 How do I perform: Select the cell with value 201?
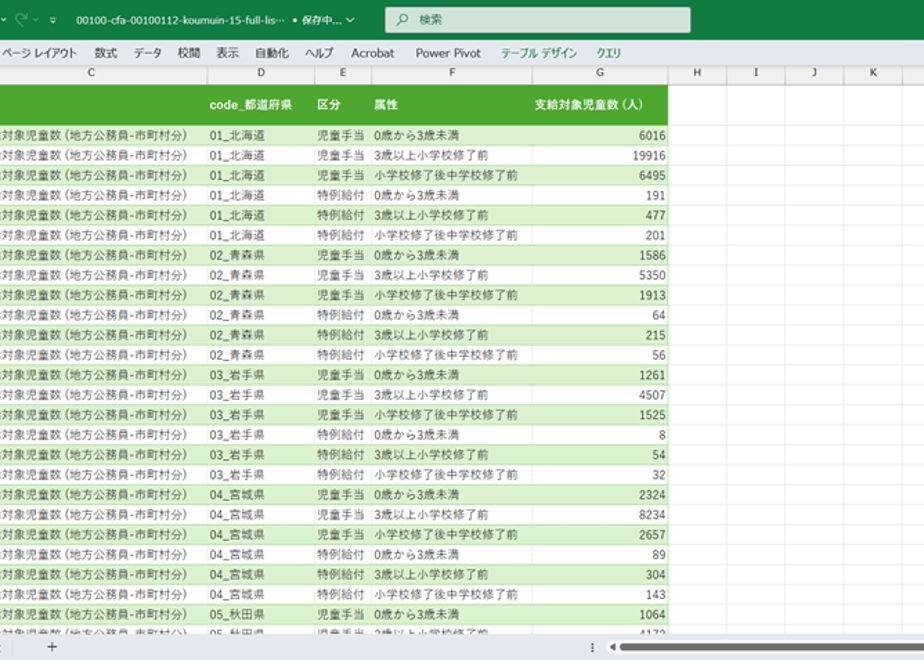click(x=600, y=236)
